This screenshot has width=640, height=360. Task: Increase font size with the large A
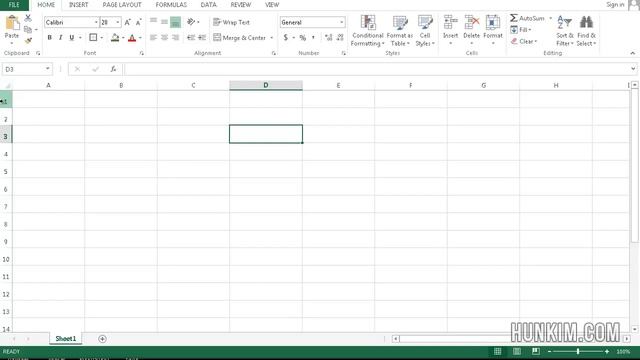click(127, 22)
